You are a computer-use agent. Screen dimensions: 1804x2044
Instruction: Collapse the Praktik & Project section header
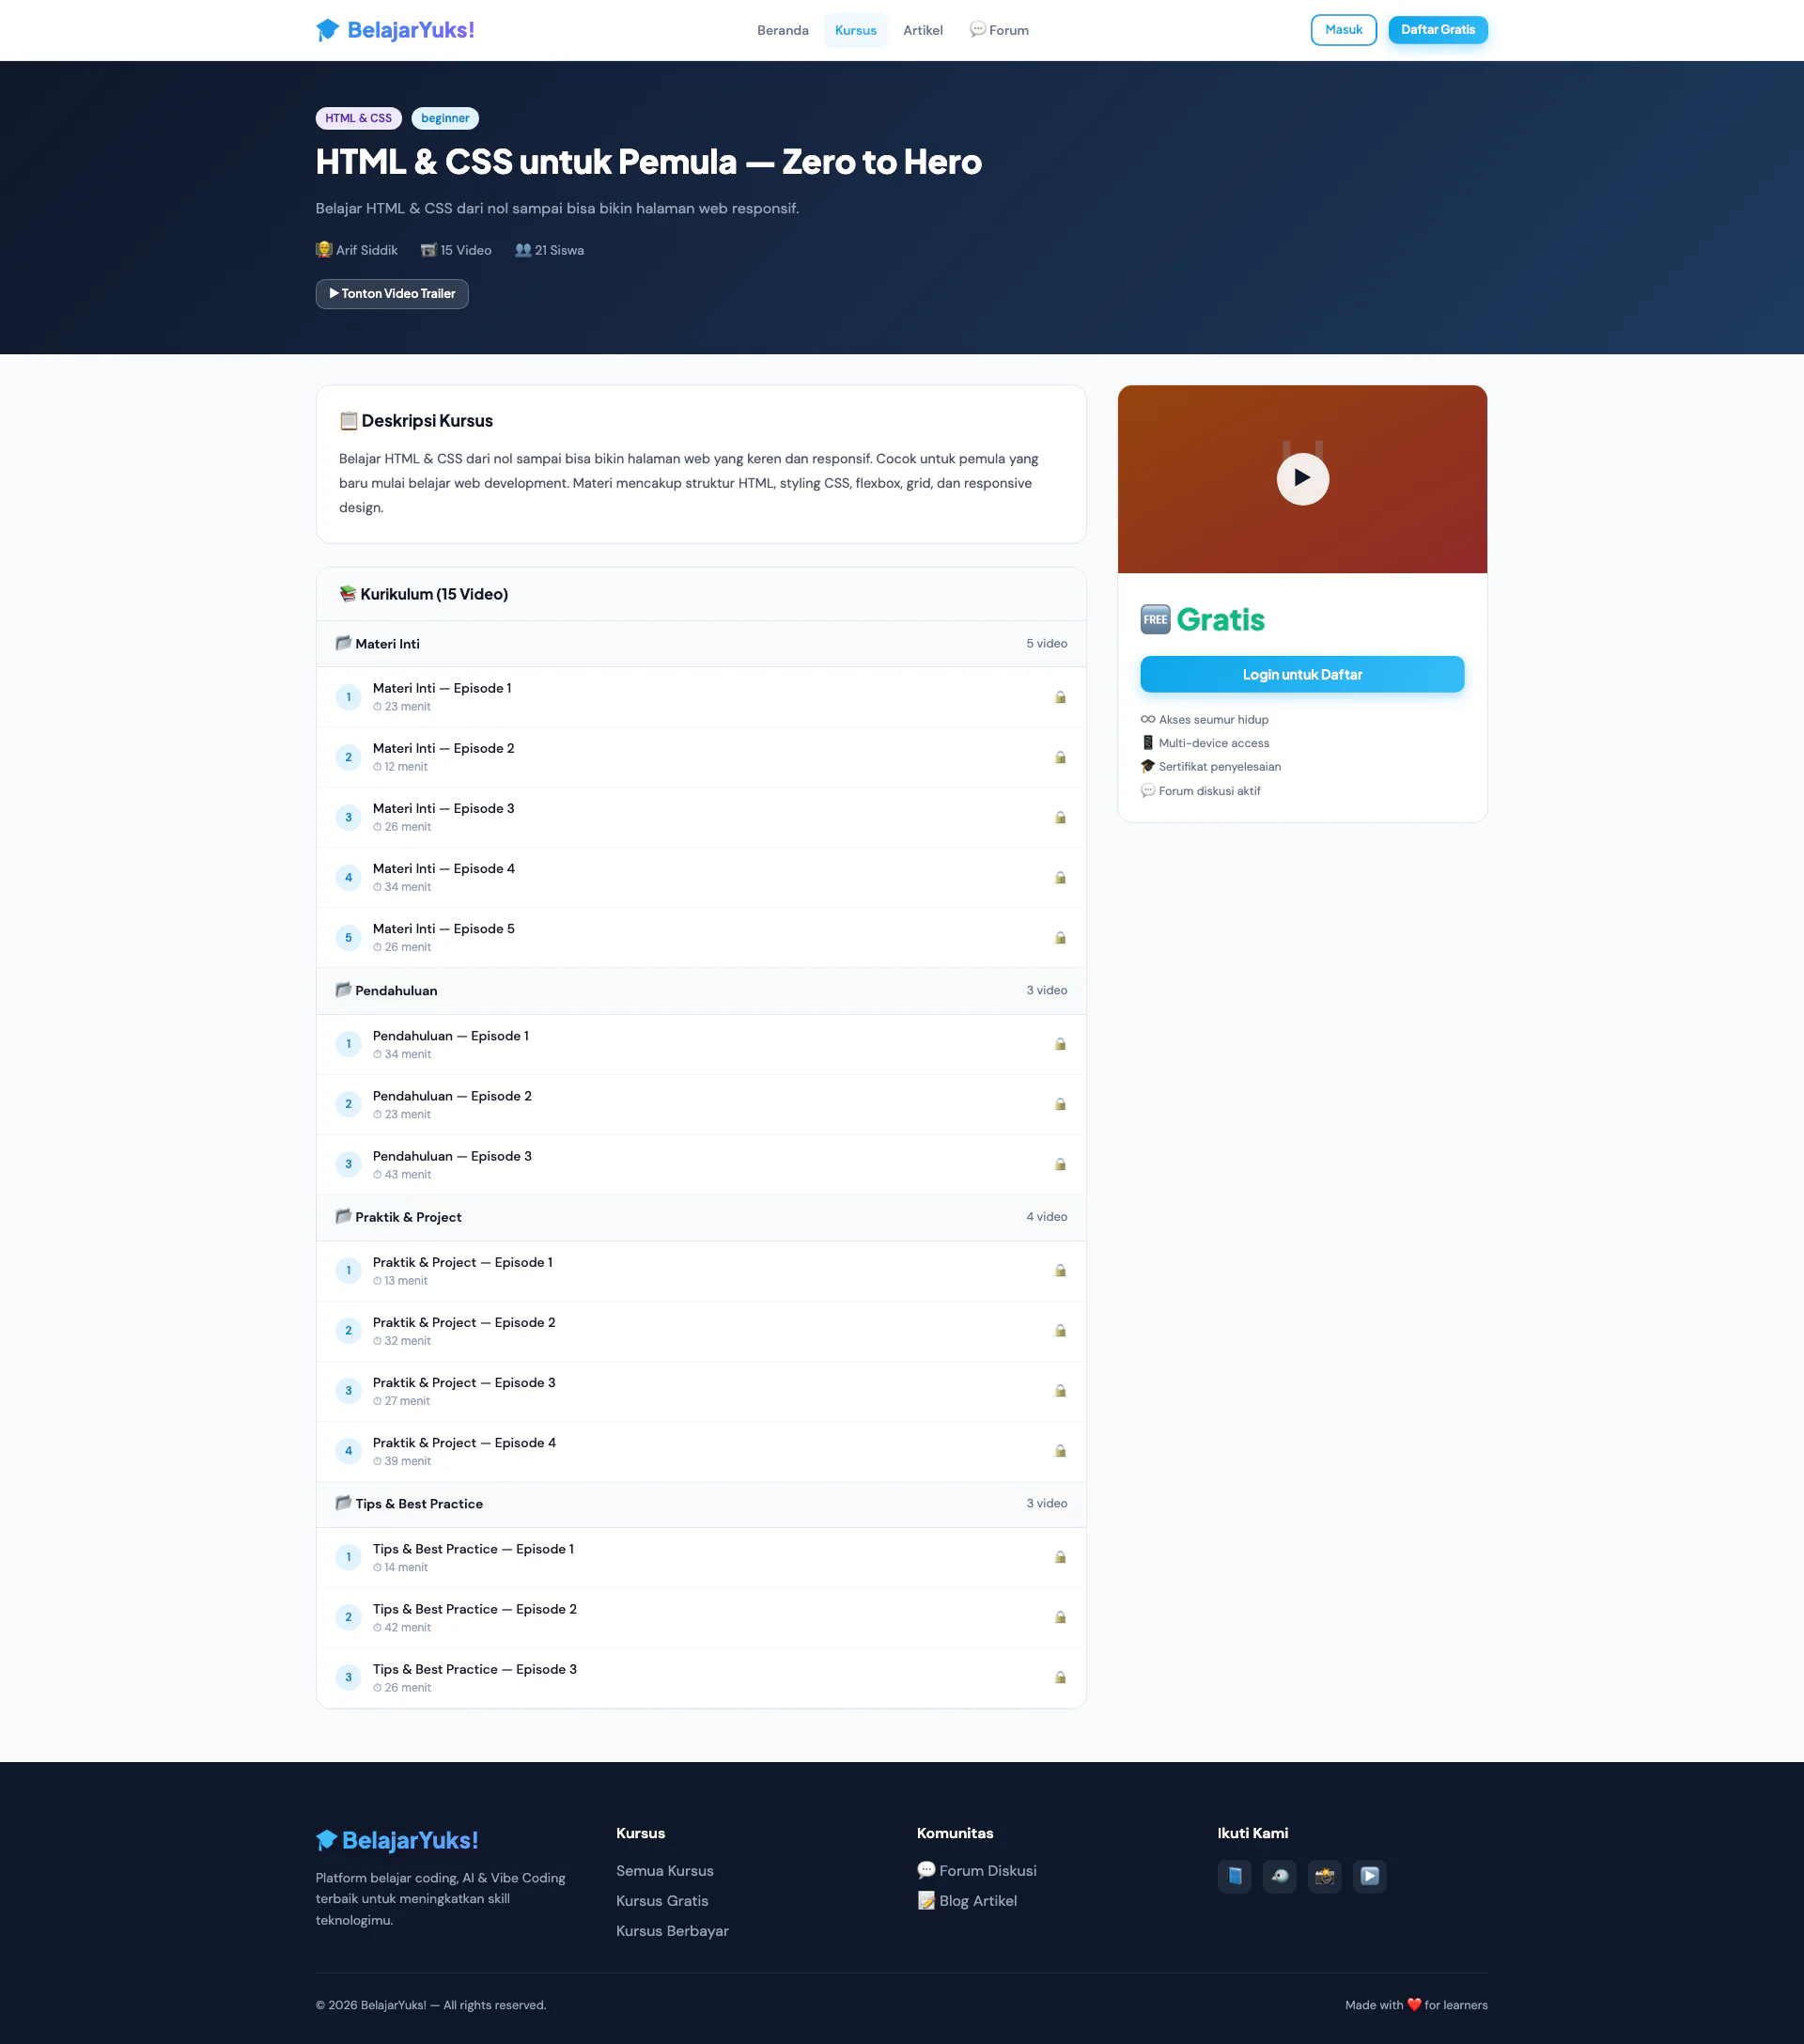coord(701,1217)
